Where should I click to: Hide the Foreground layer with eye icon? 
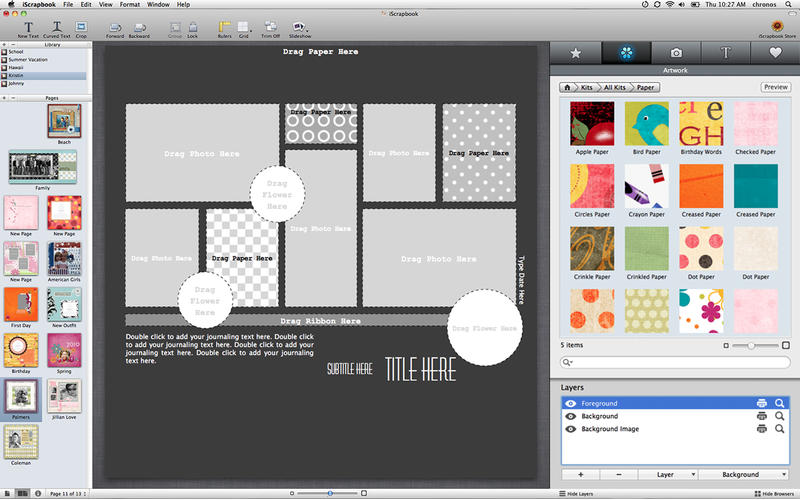tap(570, 403)
